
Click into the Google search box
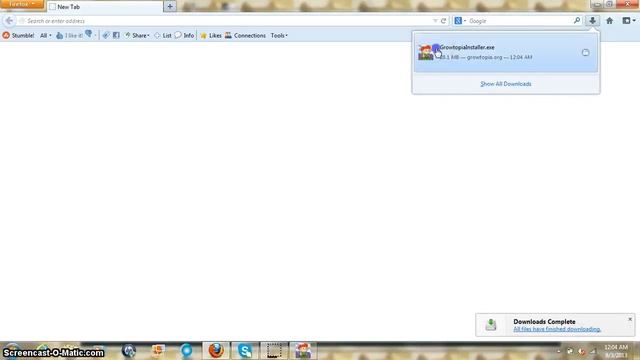point(520,21)
